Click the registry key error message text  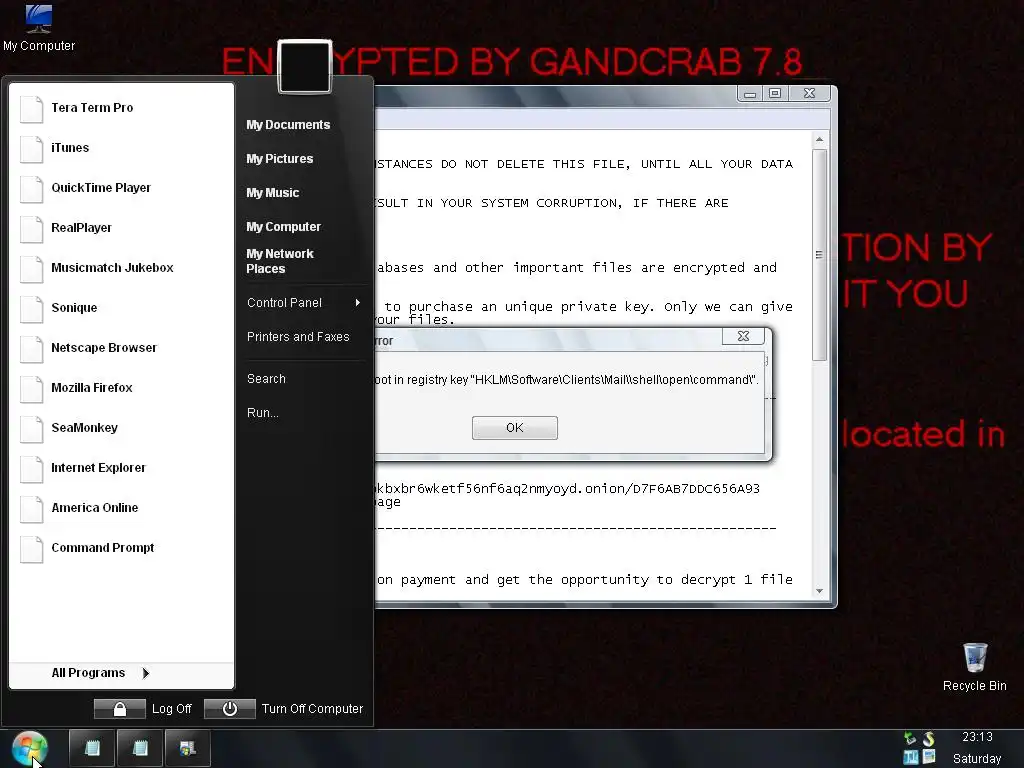pyautogui.click(x=567, y=379)
